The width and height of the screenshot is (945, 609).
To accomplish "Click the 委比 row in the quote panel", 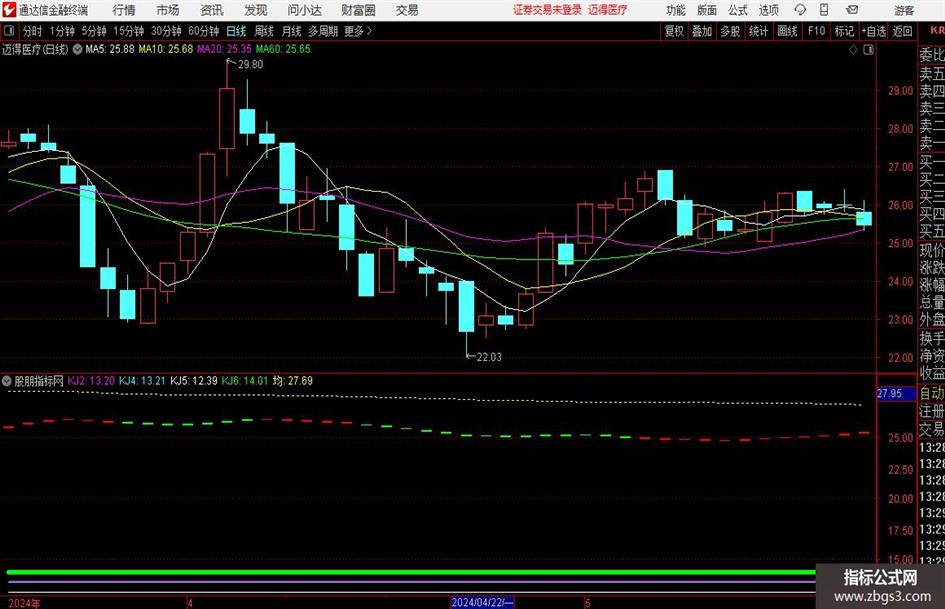I will tap(932, 55).
